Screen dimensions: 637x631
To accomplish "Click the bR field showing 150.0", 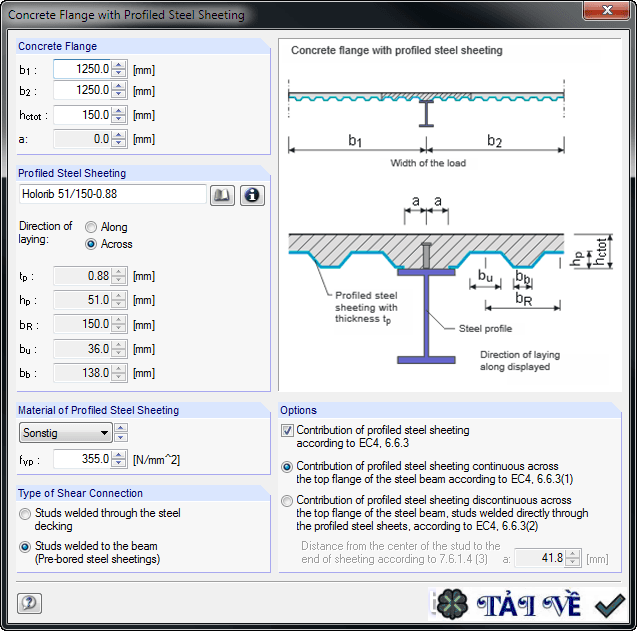I will (82, 325).
